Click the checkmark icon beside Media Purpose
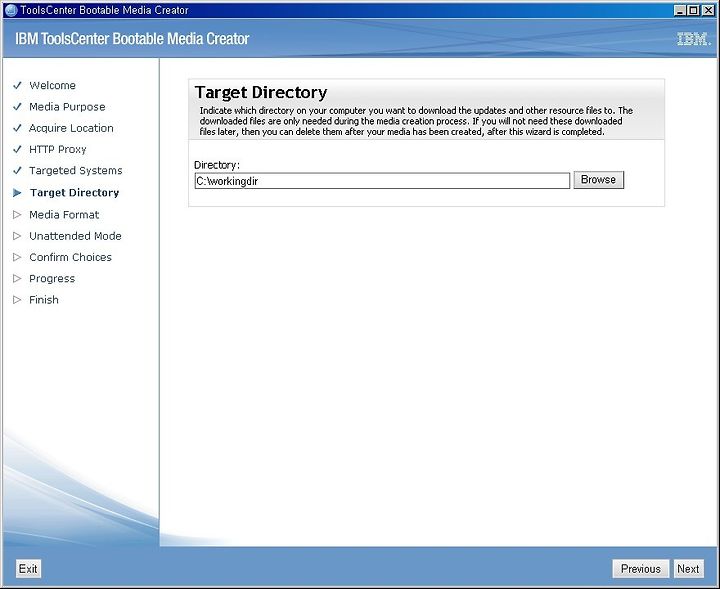 (x=17, y=107)
